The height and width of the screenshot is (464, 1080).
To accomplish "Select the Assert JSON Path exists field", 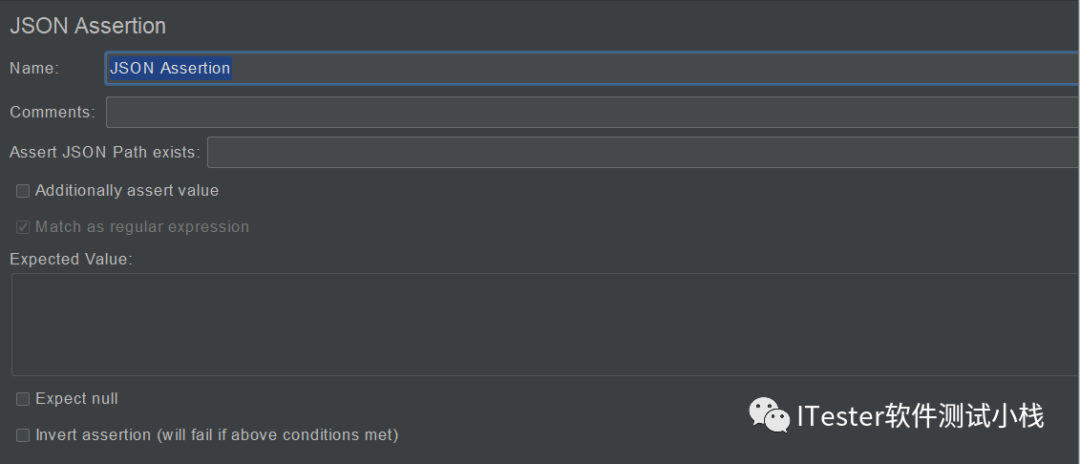I will pyautogui.click(x=643, y=152).
